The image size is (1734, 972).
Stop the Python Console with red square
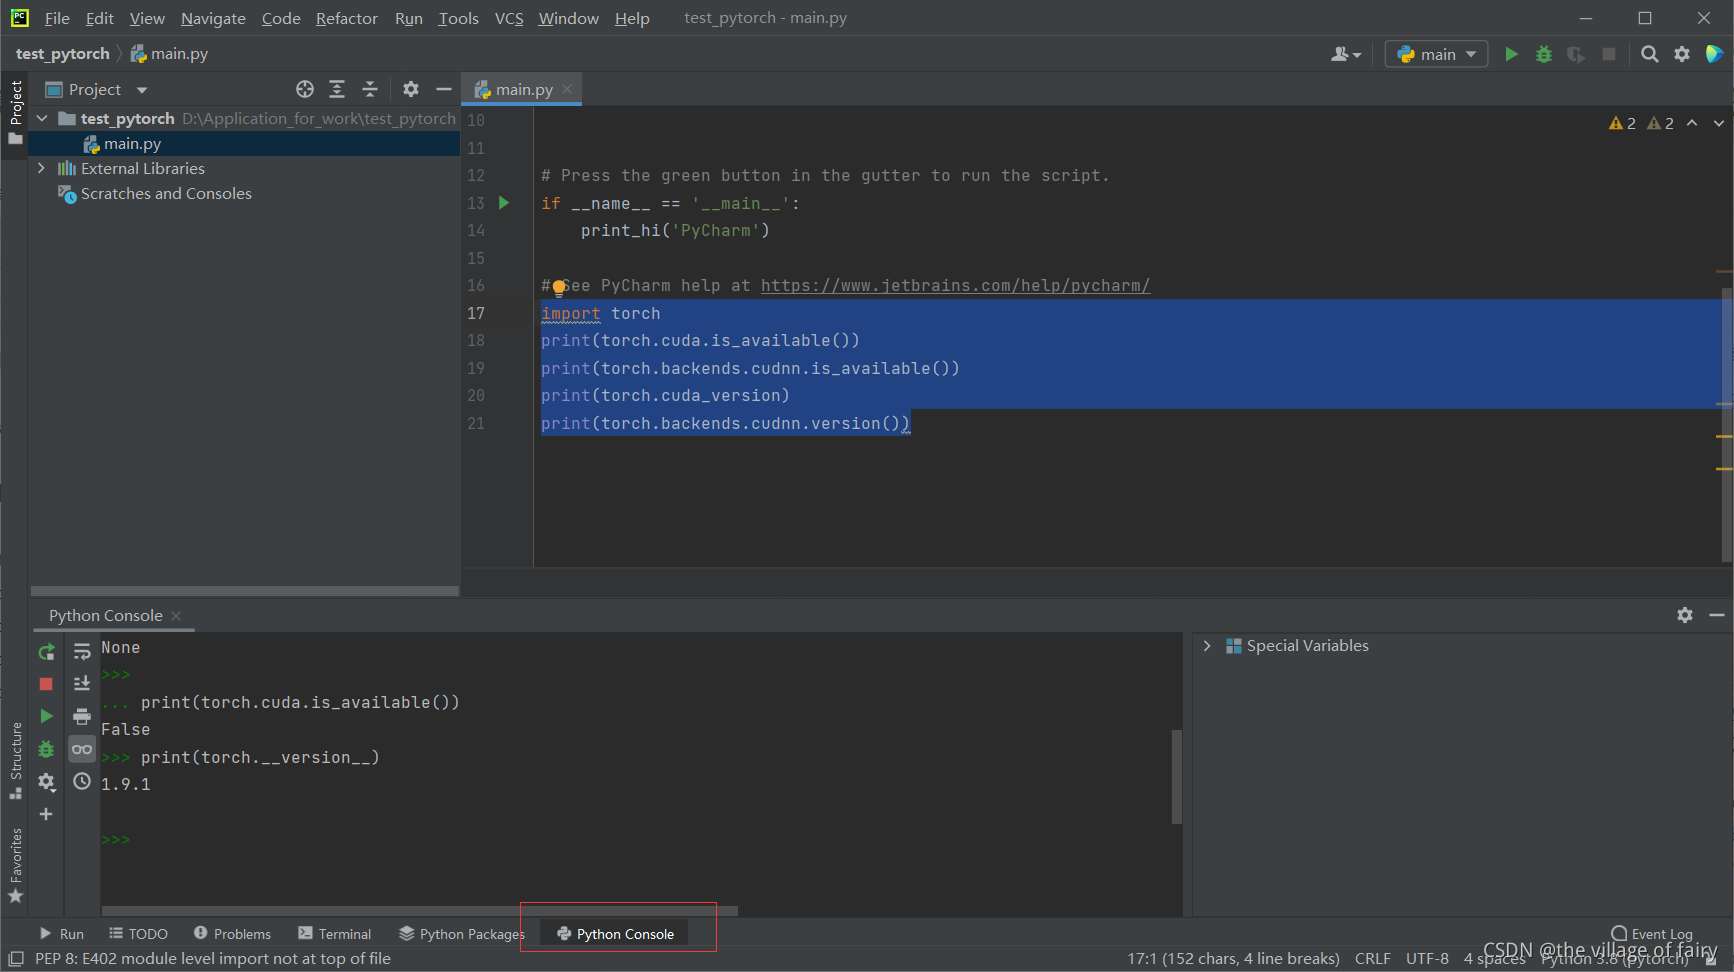[x=46, y=684]
